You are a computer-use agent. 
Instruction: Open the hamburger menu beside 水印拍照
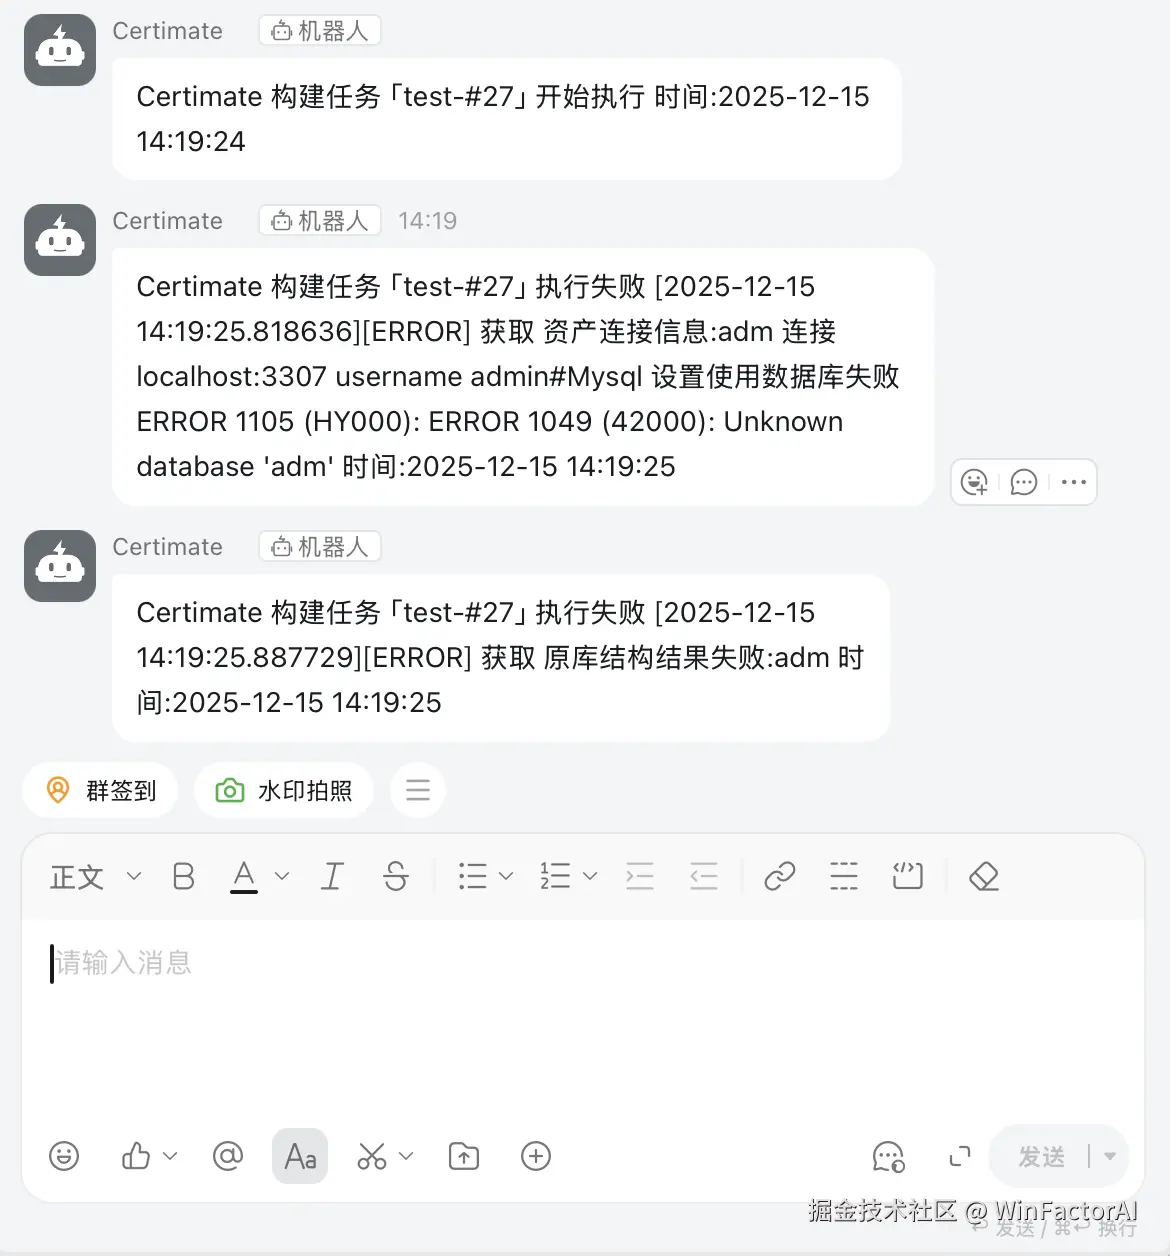[x=418, y=790]
